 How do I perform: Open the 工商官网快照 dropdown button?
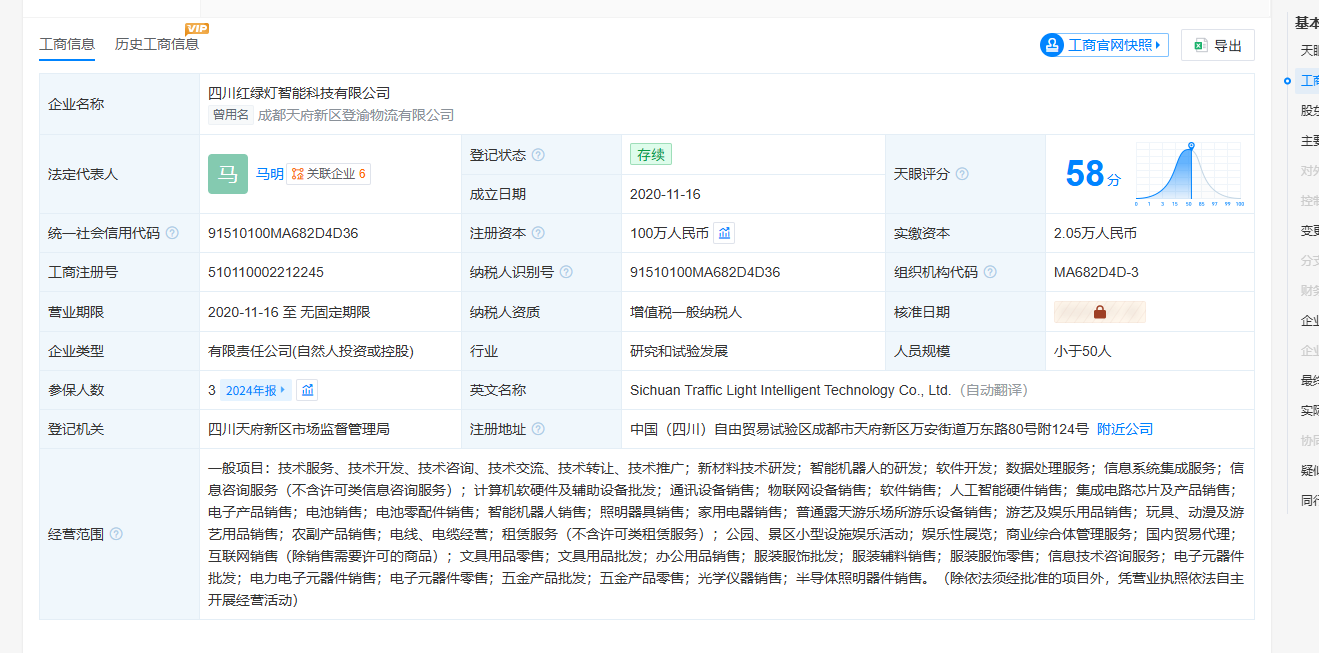tap(1104, 45)
